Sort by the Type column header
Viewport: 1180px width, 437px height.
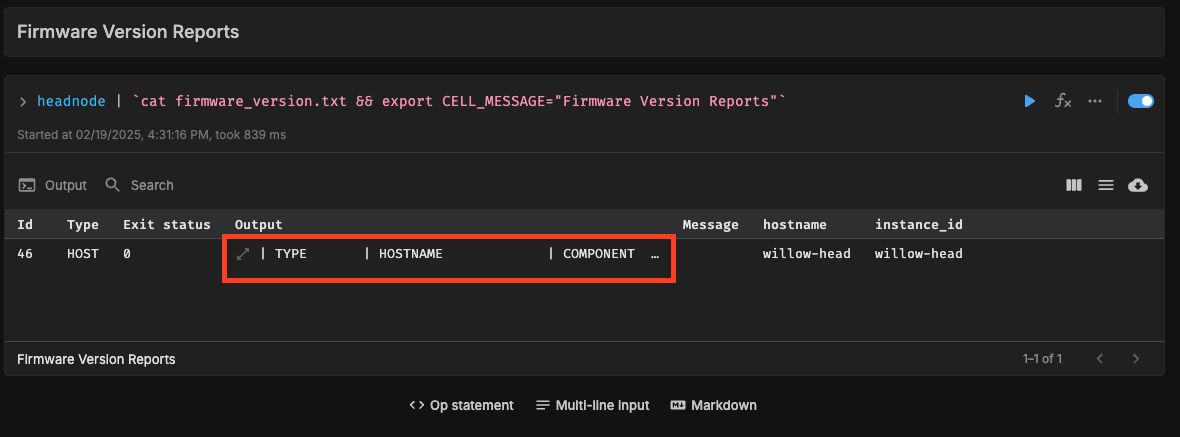82,224
